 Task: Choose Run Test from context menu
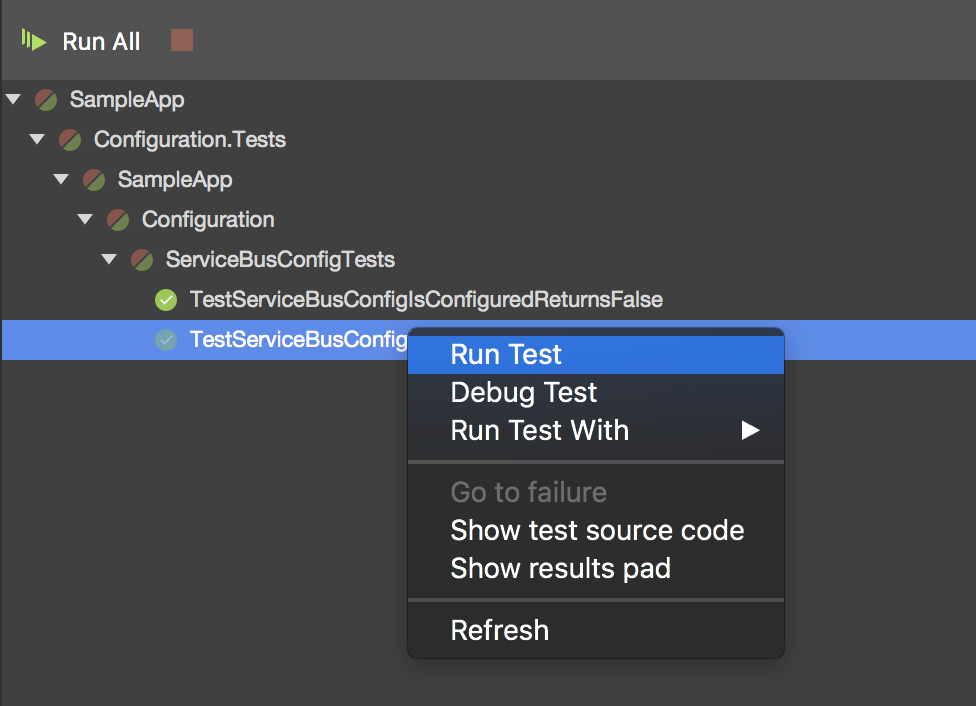506,355
